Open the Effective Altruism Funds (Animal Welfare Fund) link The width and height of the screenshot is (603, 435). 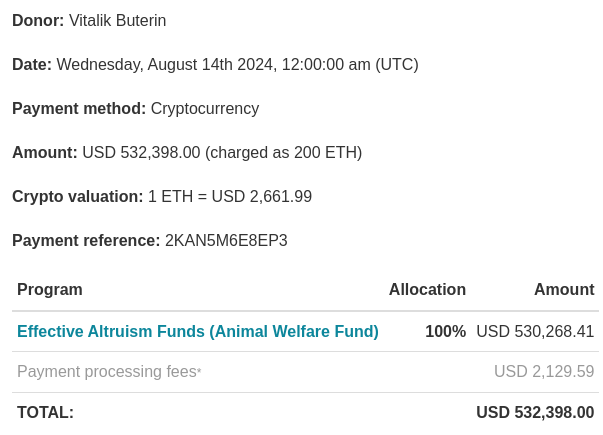[197, 332]
